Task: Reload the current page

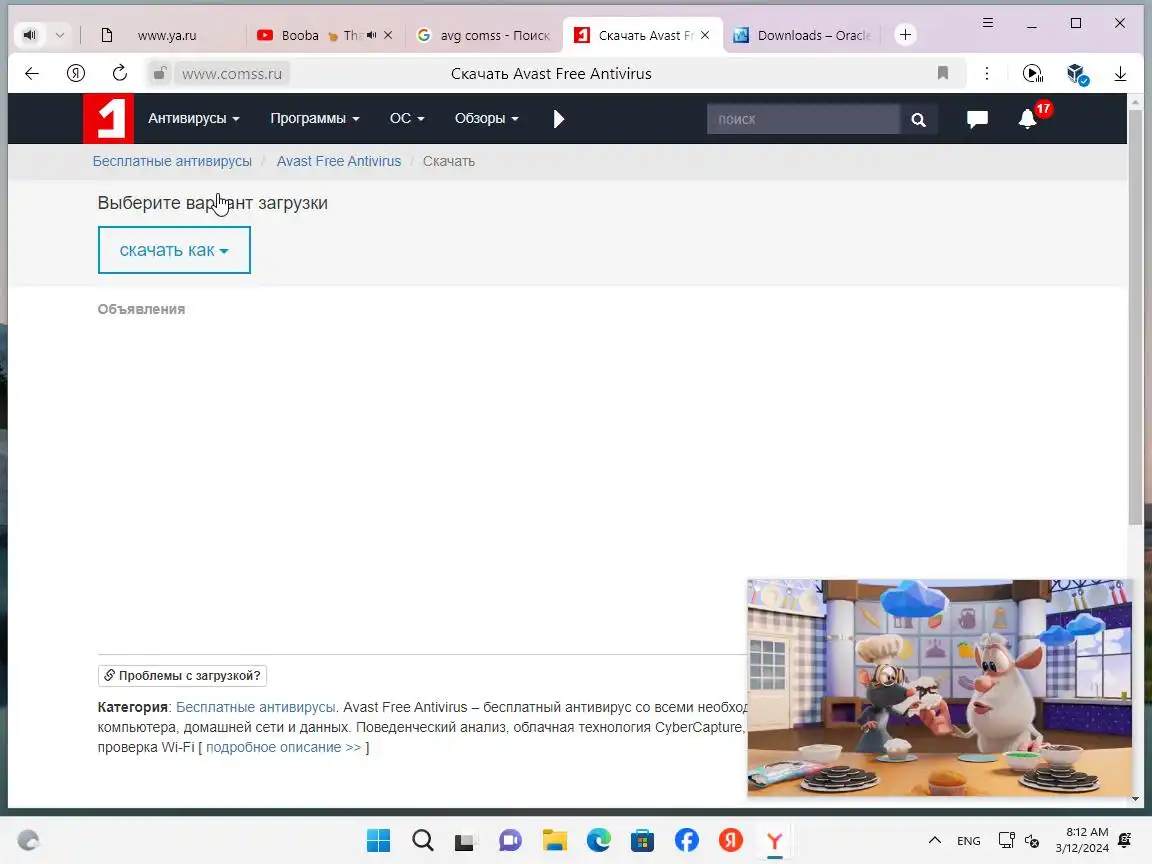Action: [120, 73]
